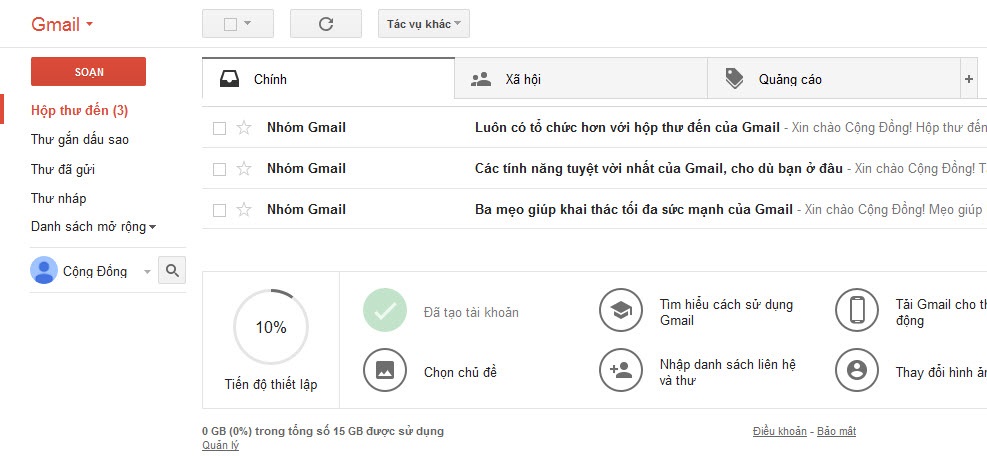Click the people icon on Xã hội tab
This screenshot has width=987, height=456.
[481, 79]
